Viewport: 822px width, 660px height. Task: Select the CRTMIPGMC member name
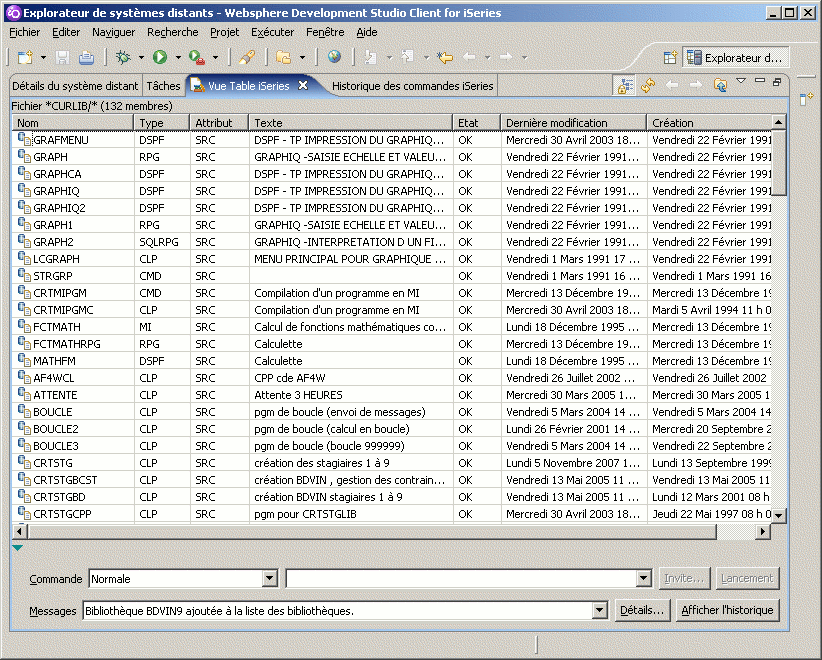63,310
